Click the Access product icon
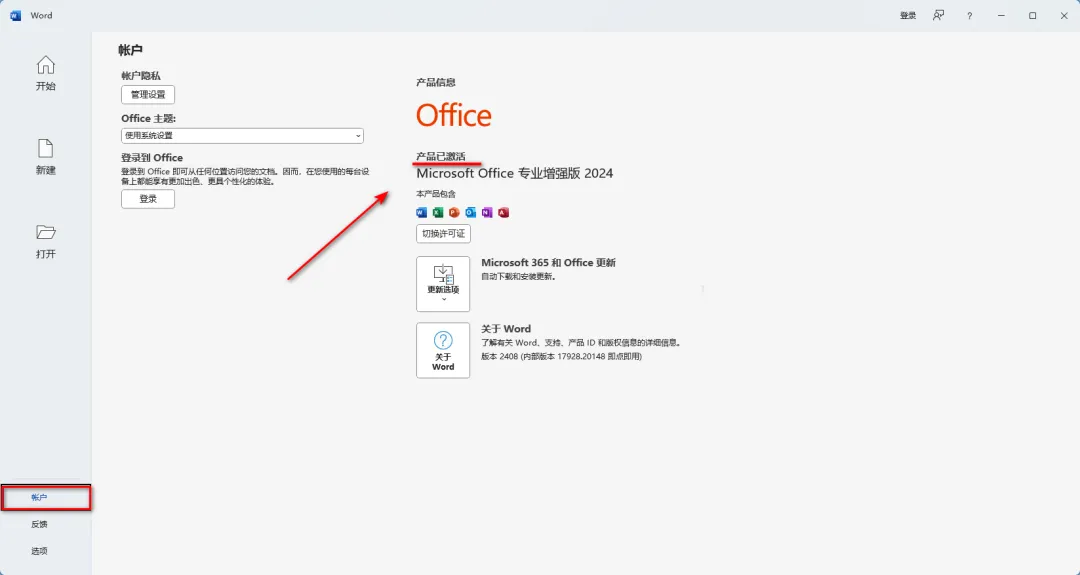The width and height of the screenshot is (1080, 575). (503, 213)
